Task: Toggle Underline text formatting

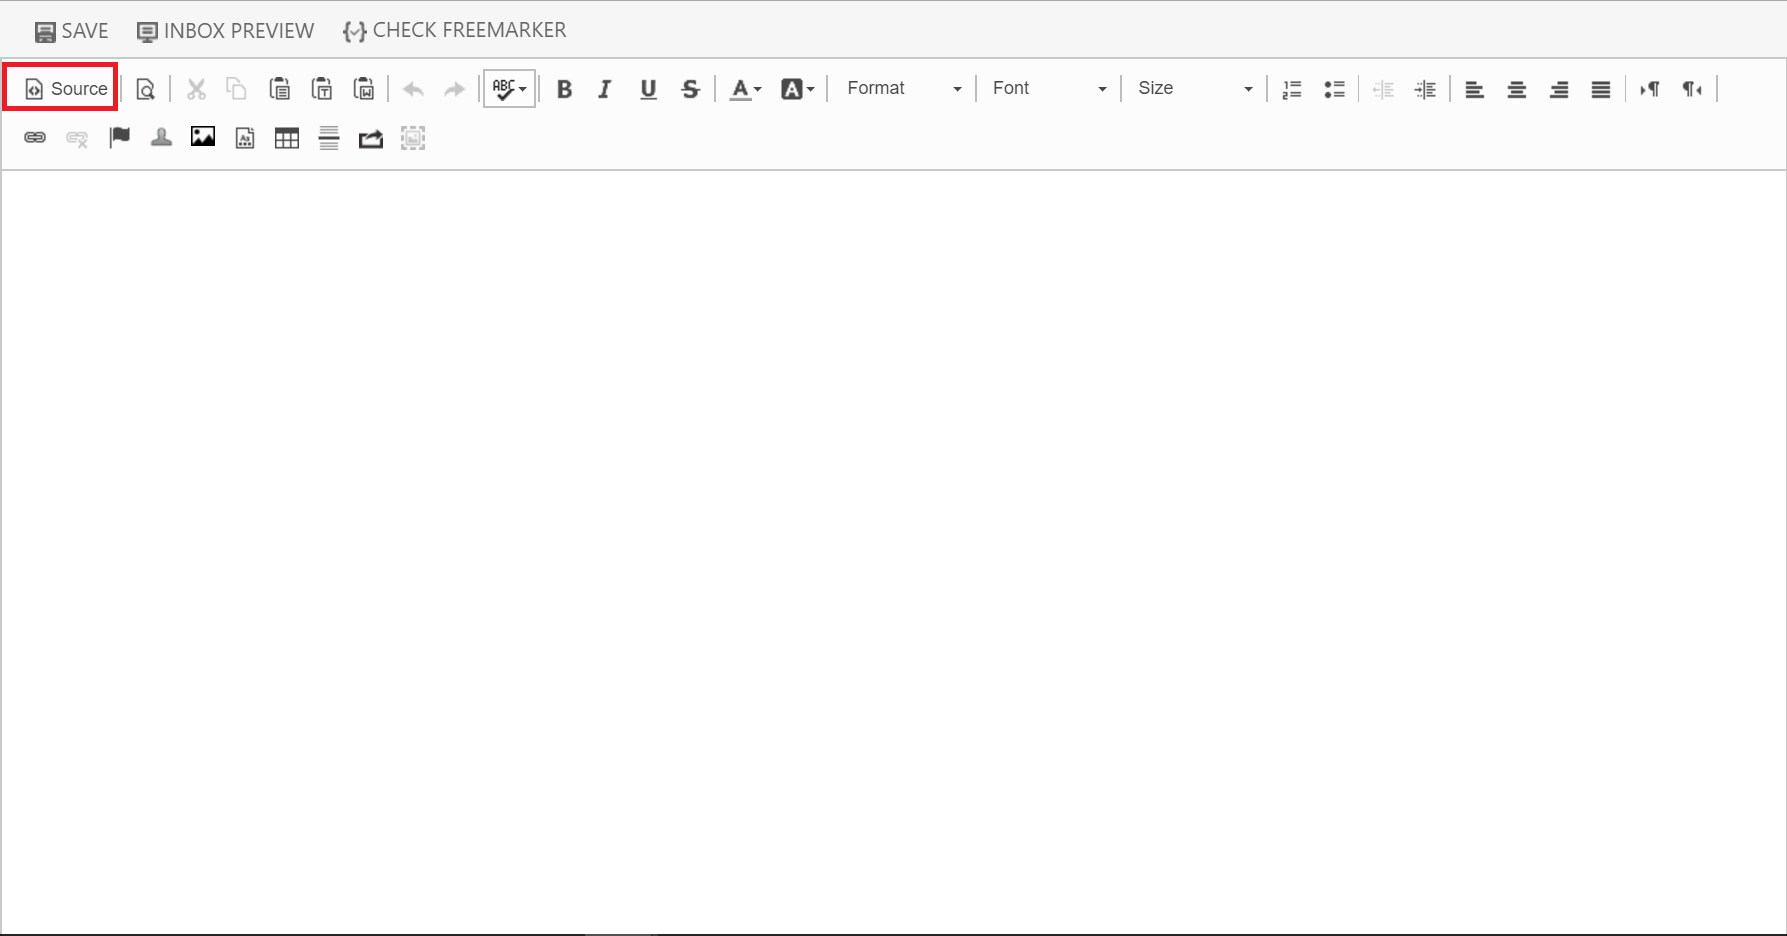Action: (x=648, y=89)
